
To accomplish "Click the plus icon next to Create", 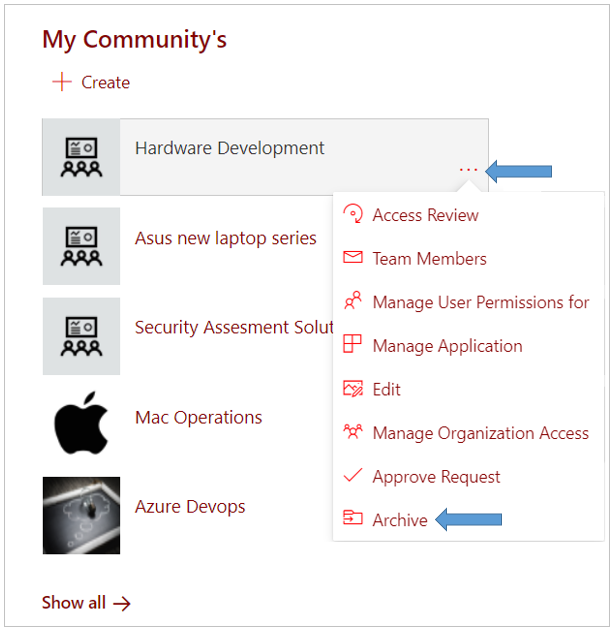I will tap(62, 82).
